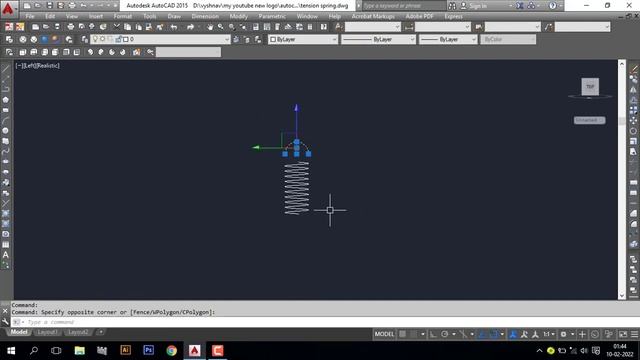Viewport: 640px width, 360px height.
Task: Select the Line tool in Draw toolbar
Action: point(5,69)
